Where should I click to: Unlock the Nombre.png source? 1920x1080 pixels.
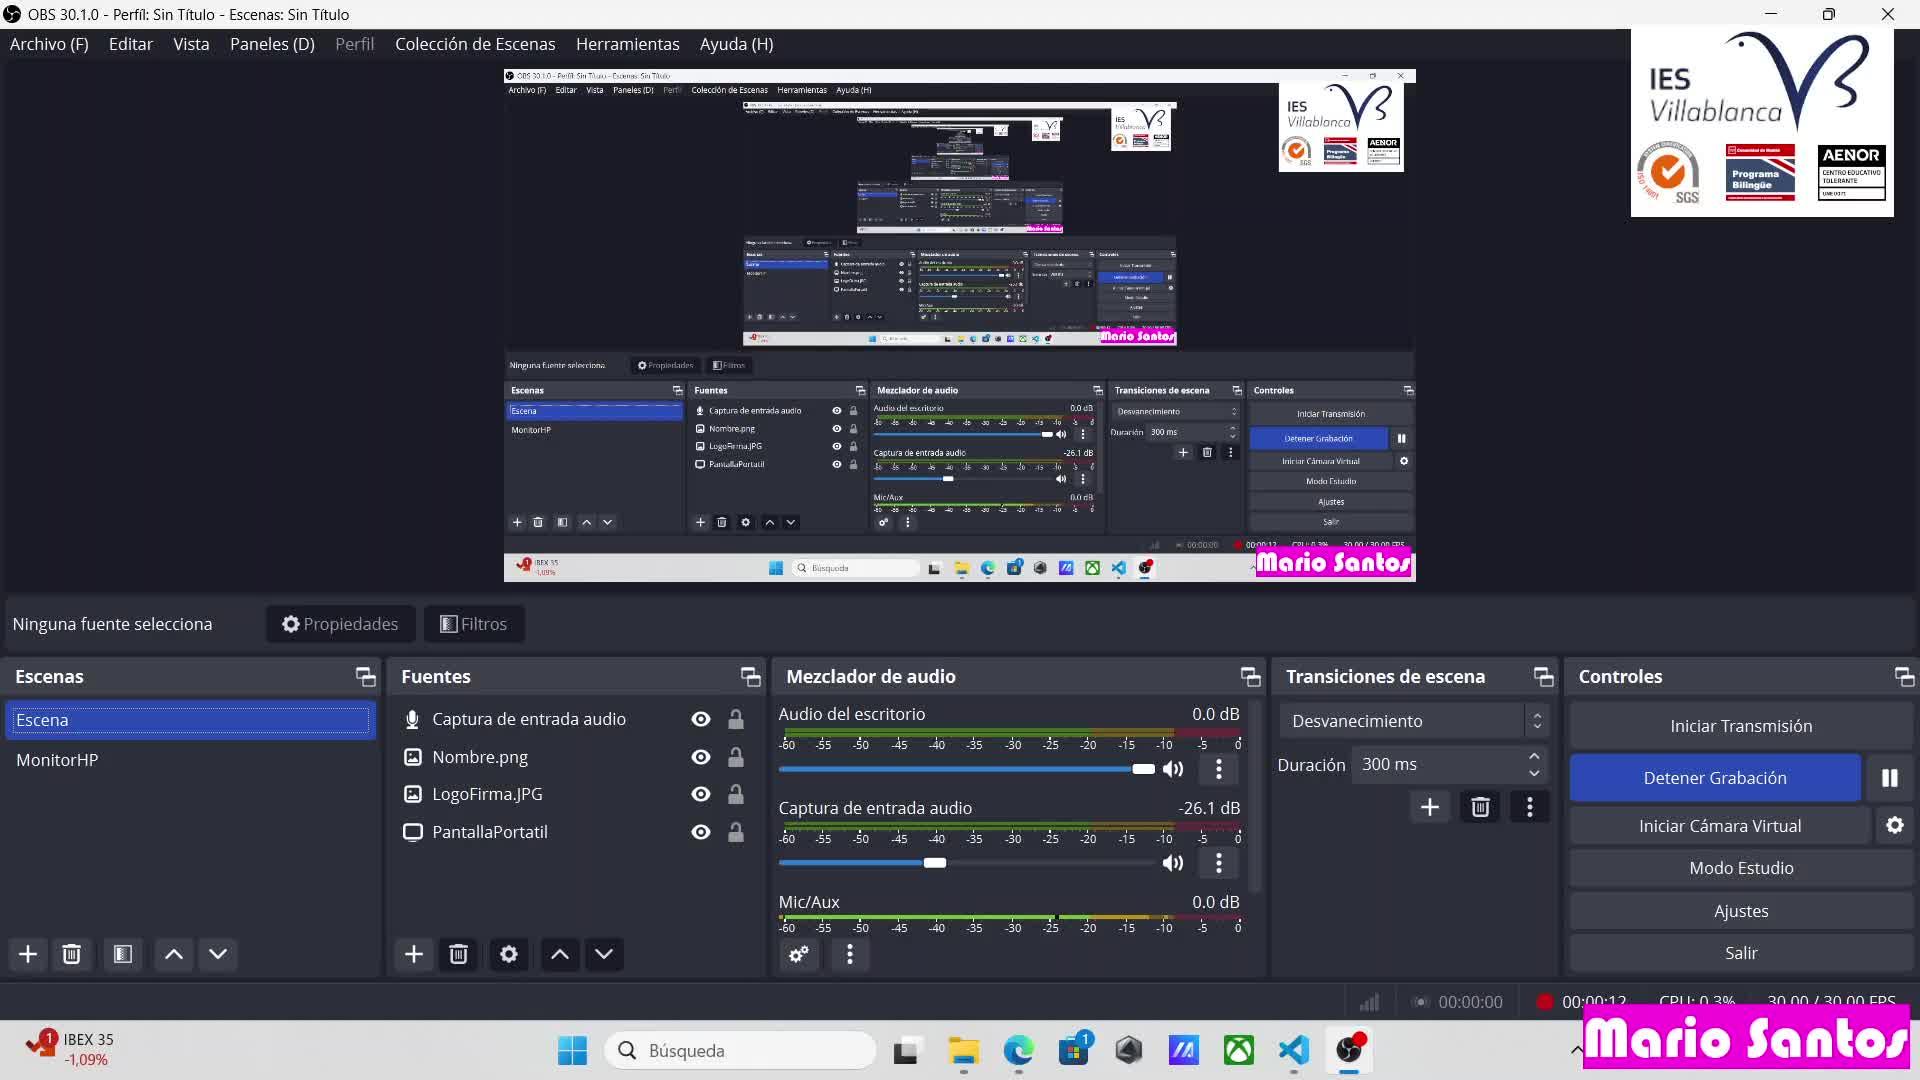pyautogui.click(x=735, y=757)
